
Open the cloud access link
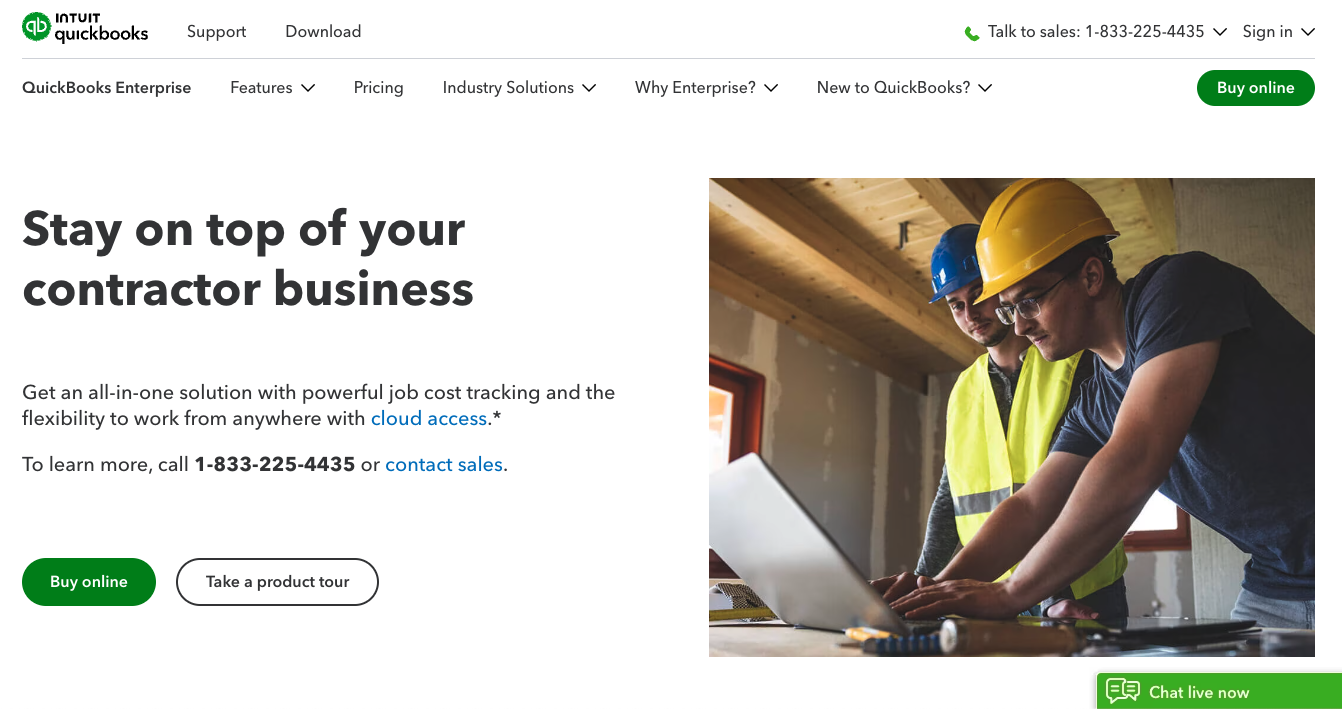tap(428, 418)
